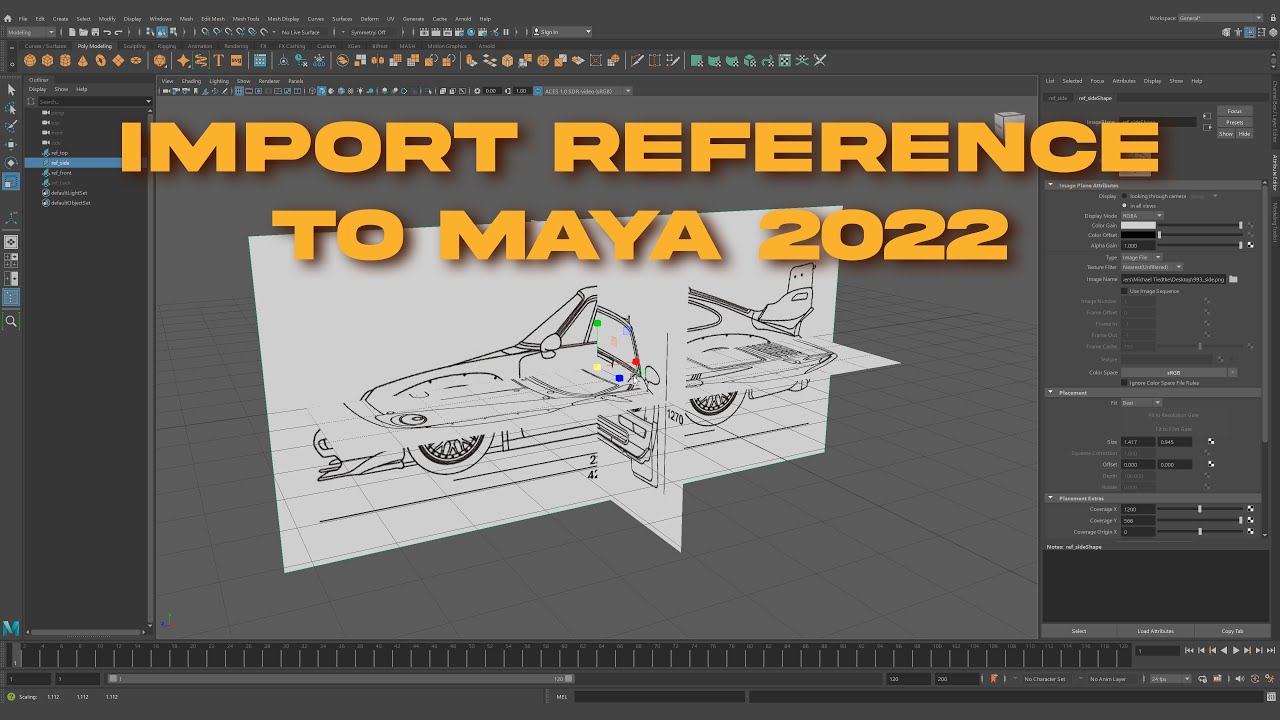This screenshot has width=1280, height=720.
Task: Select the looking through camera radio button
Action: click(x=1124, y=196)
